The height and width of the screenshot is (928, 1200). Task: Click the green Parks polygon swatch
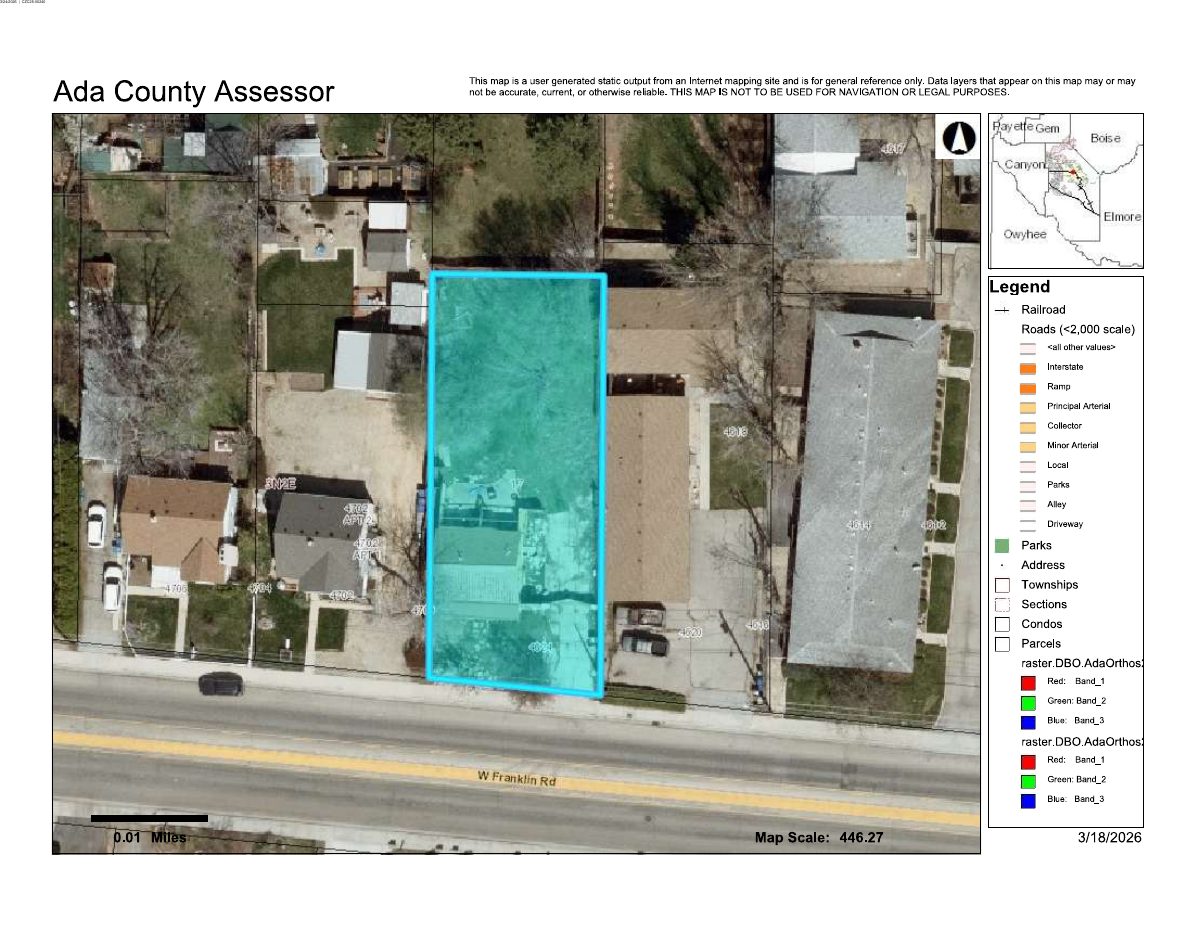[1002, 546]
